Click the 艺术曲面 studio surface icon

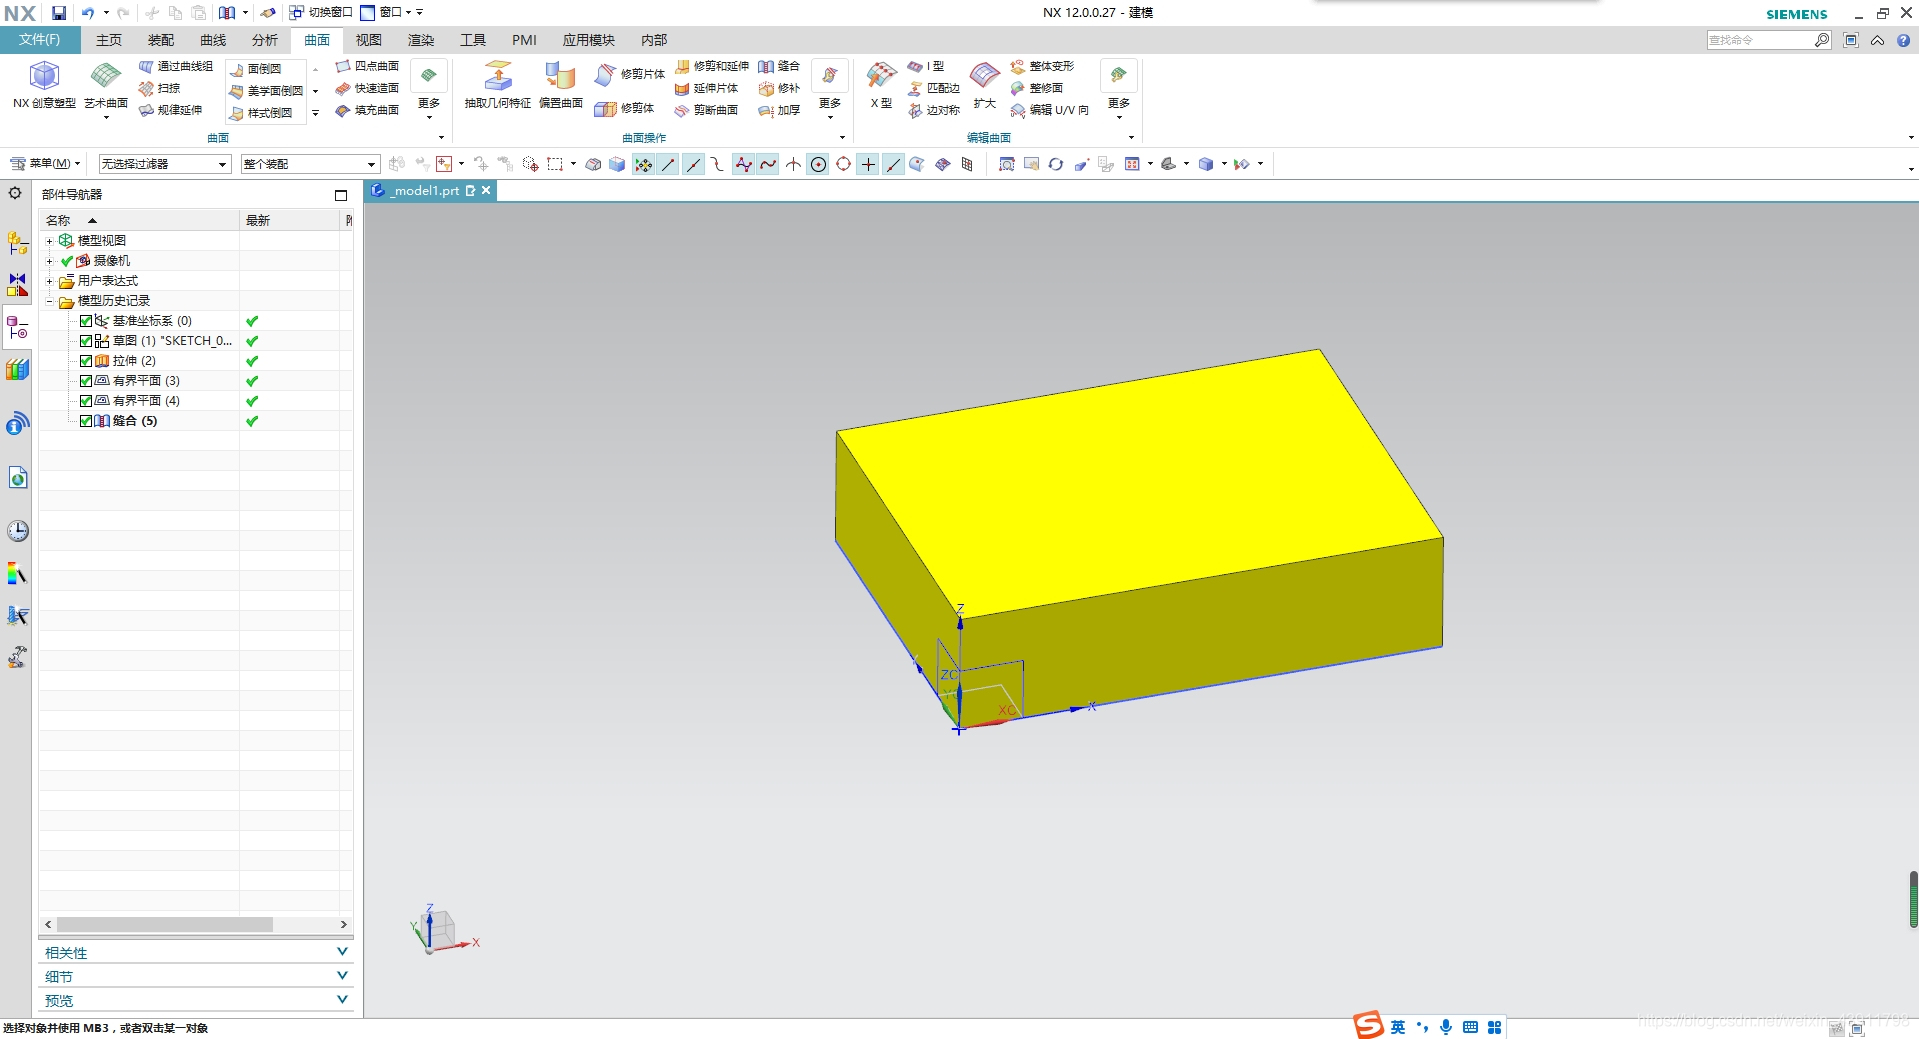click(106, 76)
